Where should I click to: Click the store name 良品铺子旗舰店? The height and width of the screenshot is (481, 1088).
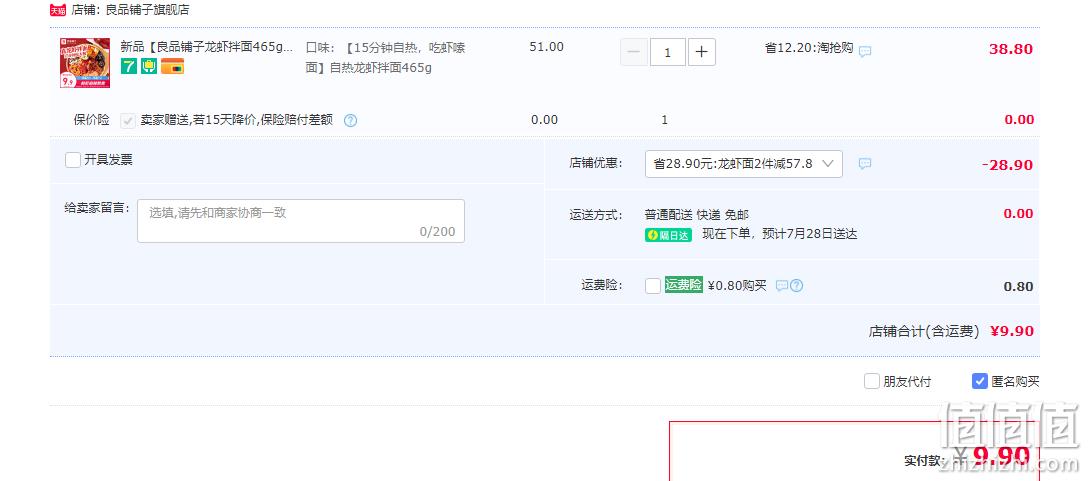point(147,10)
